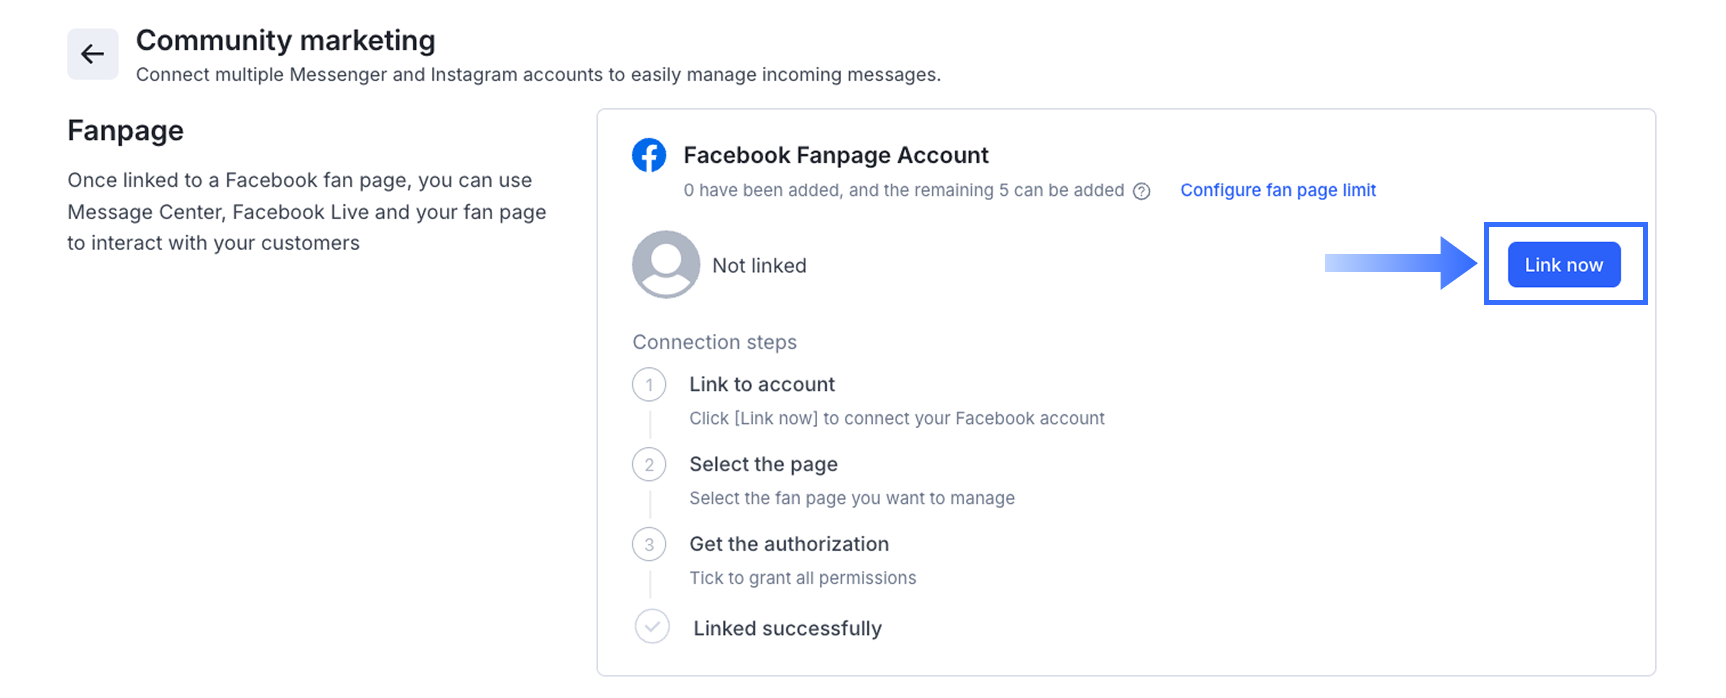Open the Configure fan page limit link
1726x698 pixels.
(1278, 190)
